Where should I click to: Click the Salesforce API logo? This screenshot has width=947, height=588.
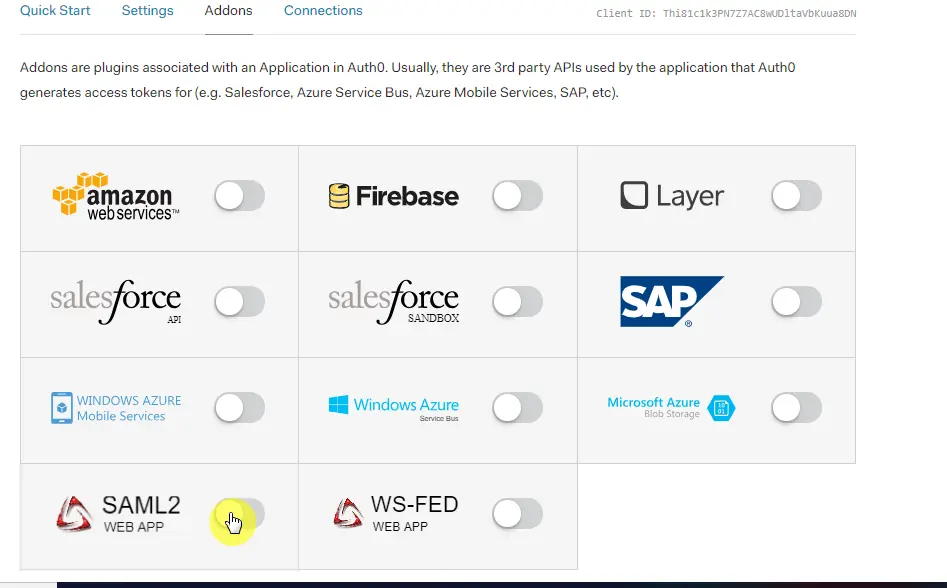115,301
